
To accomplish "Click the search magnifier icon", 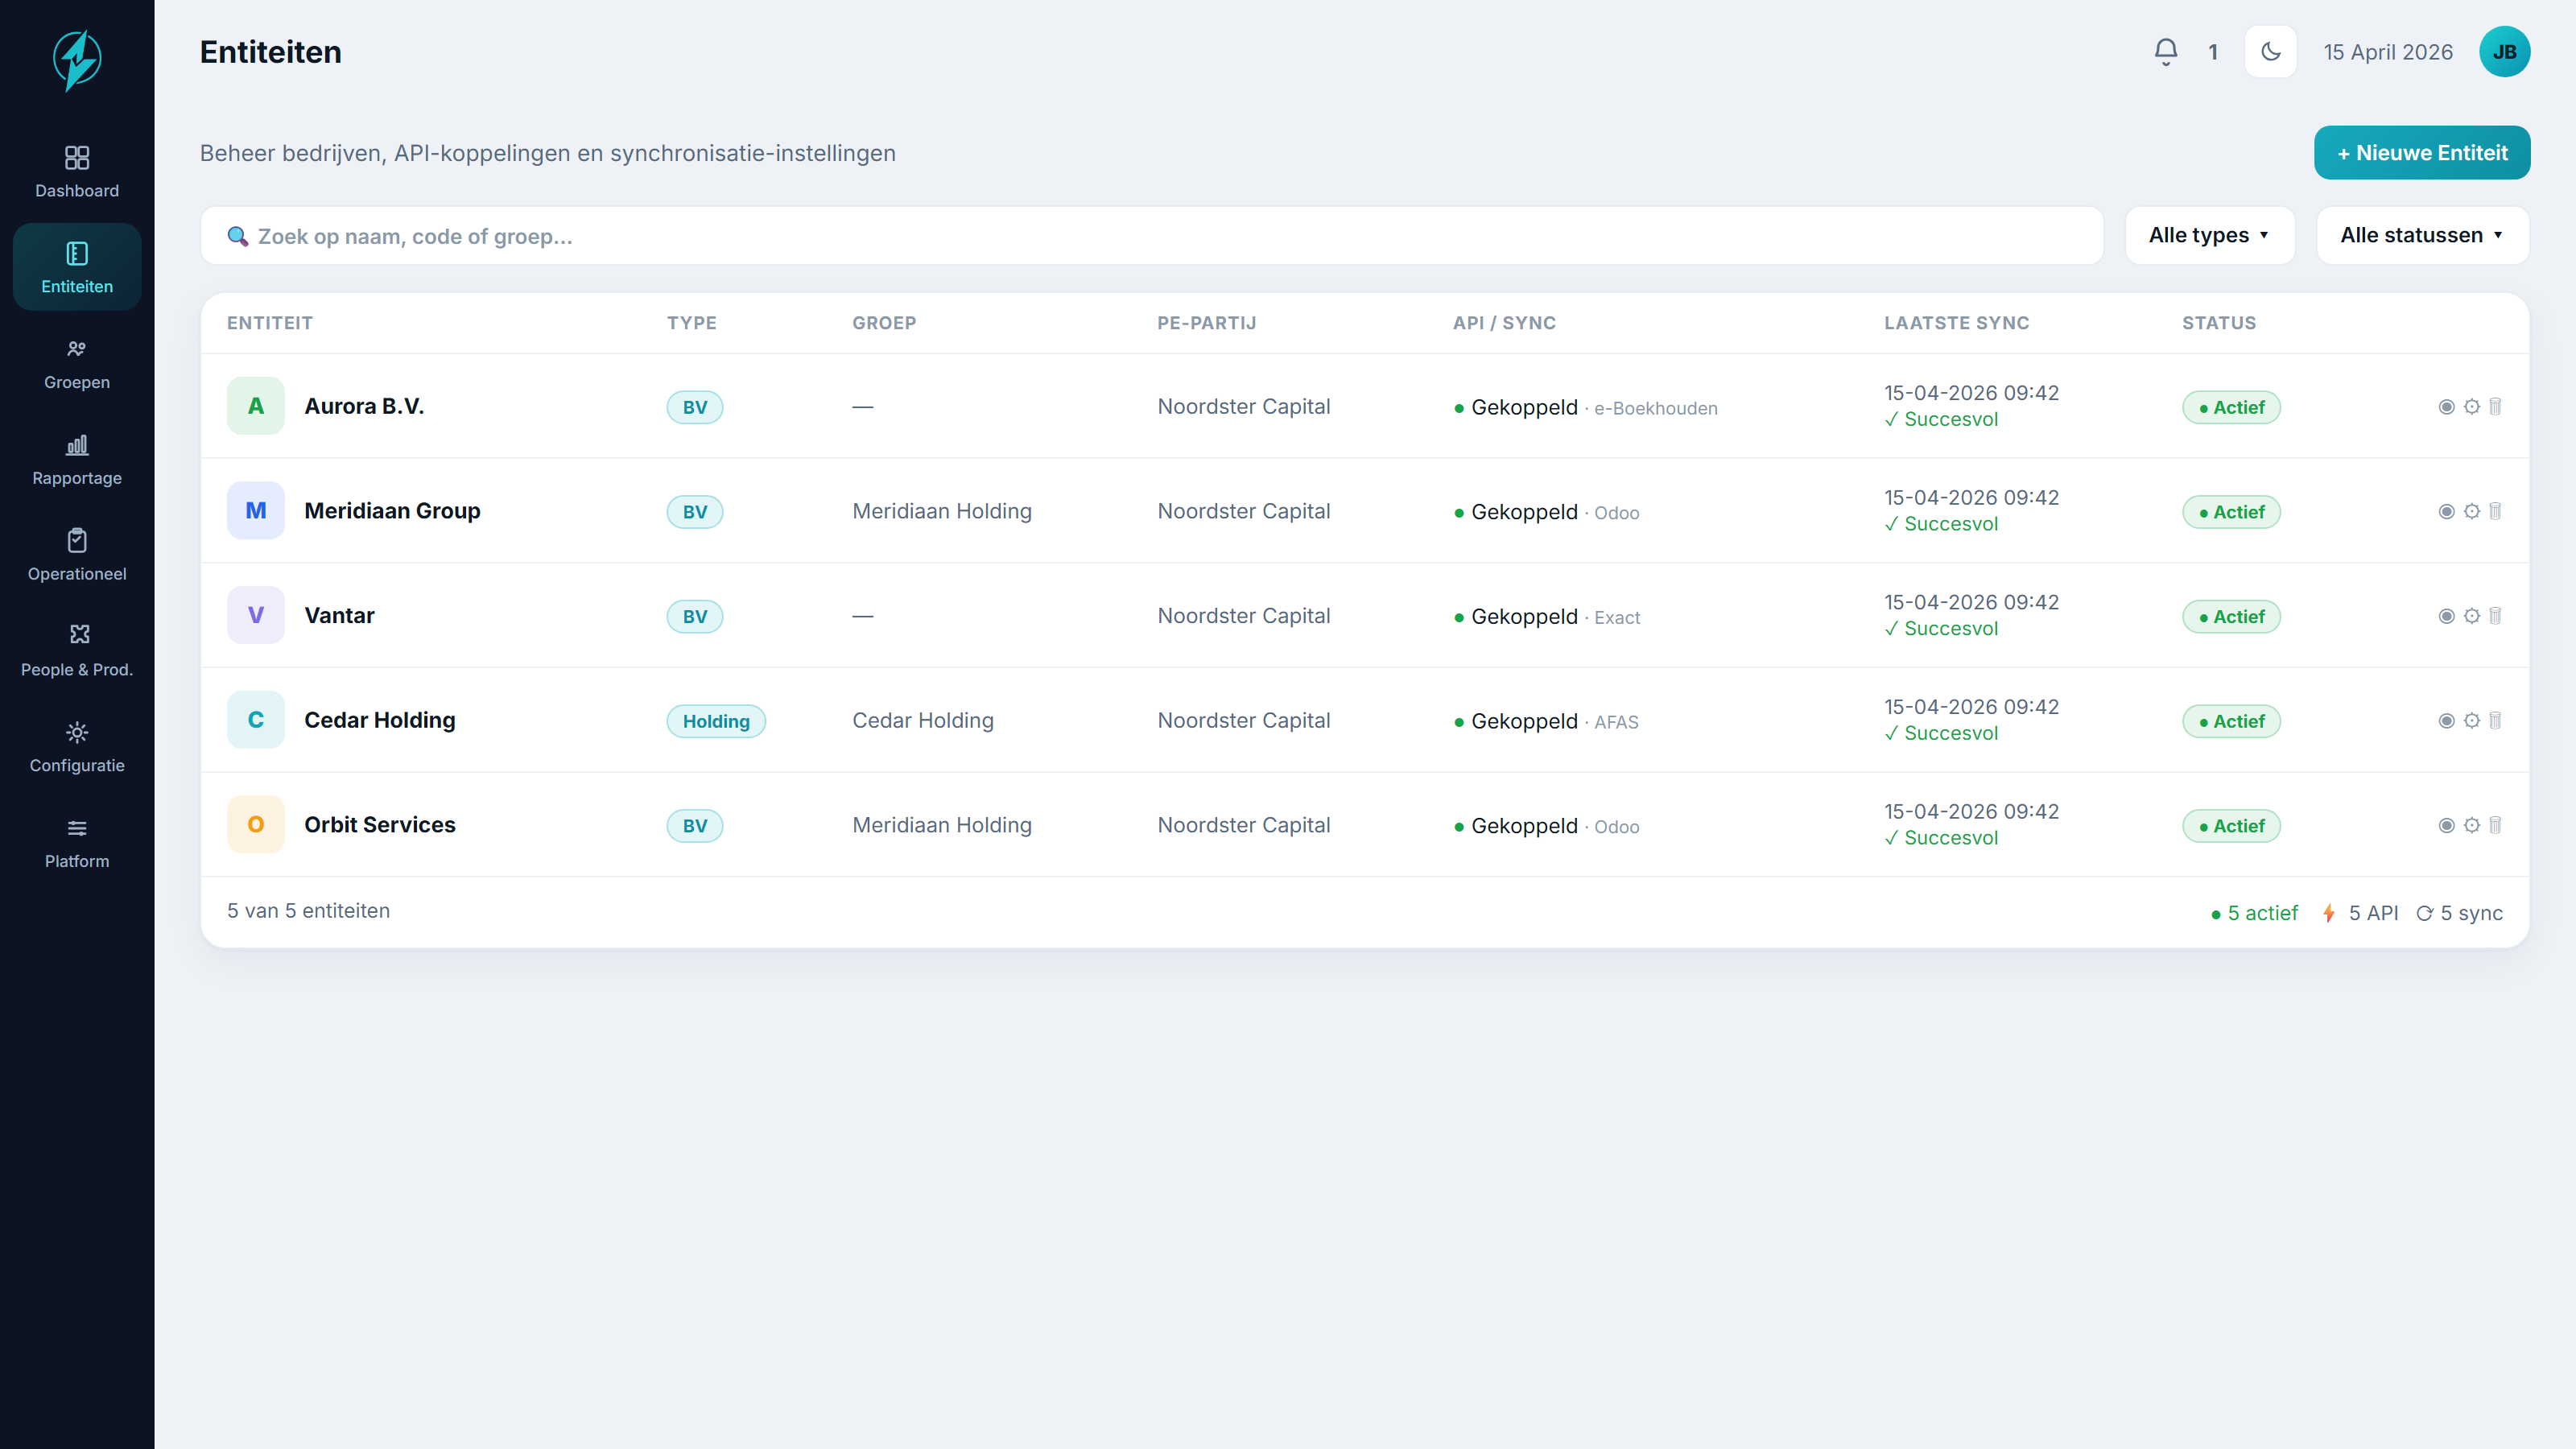I will click(237, 236).
